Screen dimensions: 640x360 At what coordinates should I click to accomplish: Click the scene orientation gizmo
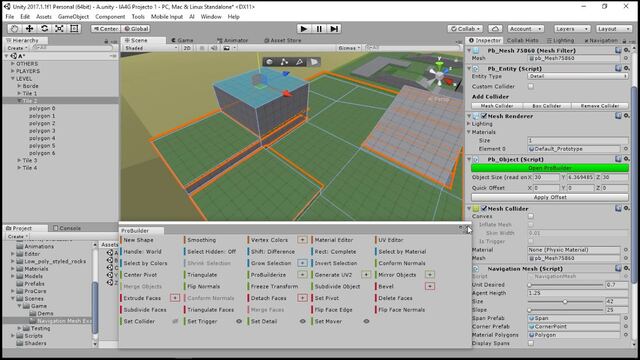pyautogui.click(x=440, y=75)
